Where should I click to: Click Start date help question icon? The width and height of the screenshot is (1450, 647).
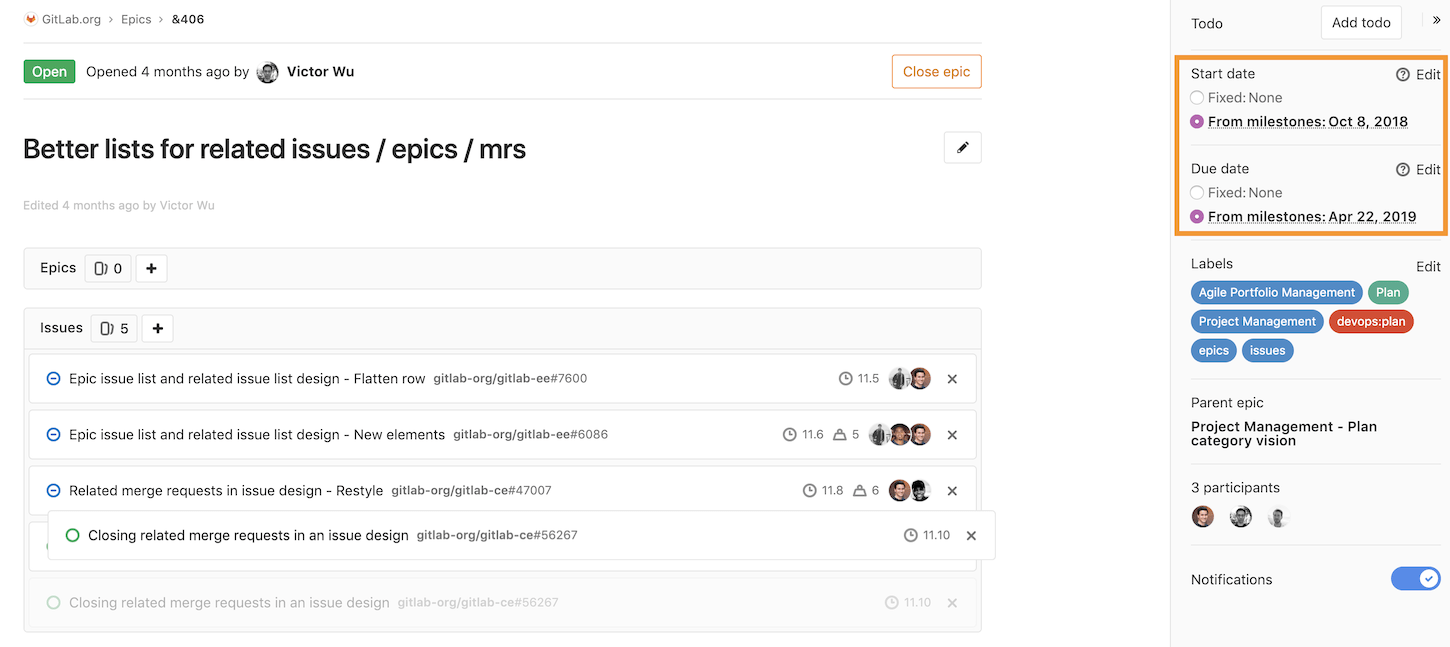point(1403,74)
